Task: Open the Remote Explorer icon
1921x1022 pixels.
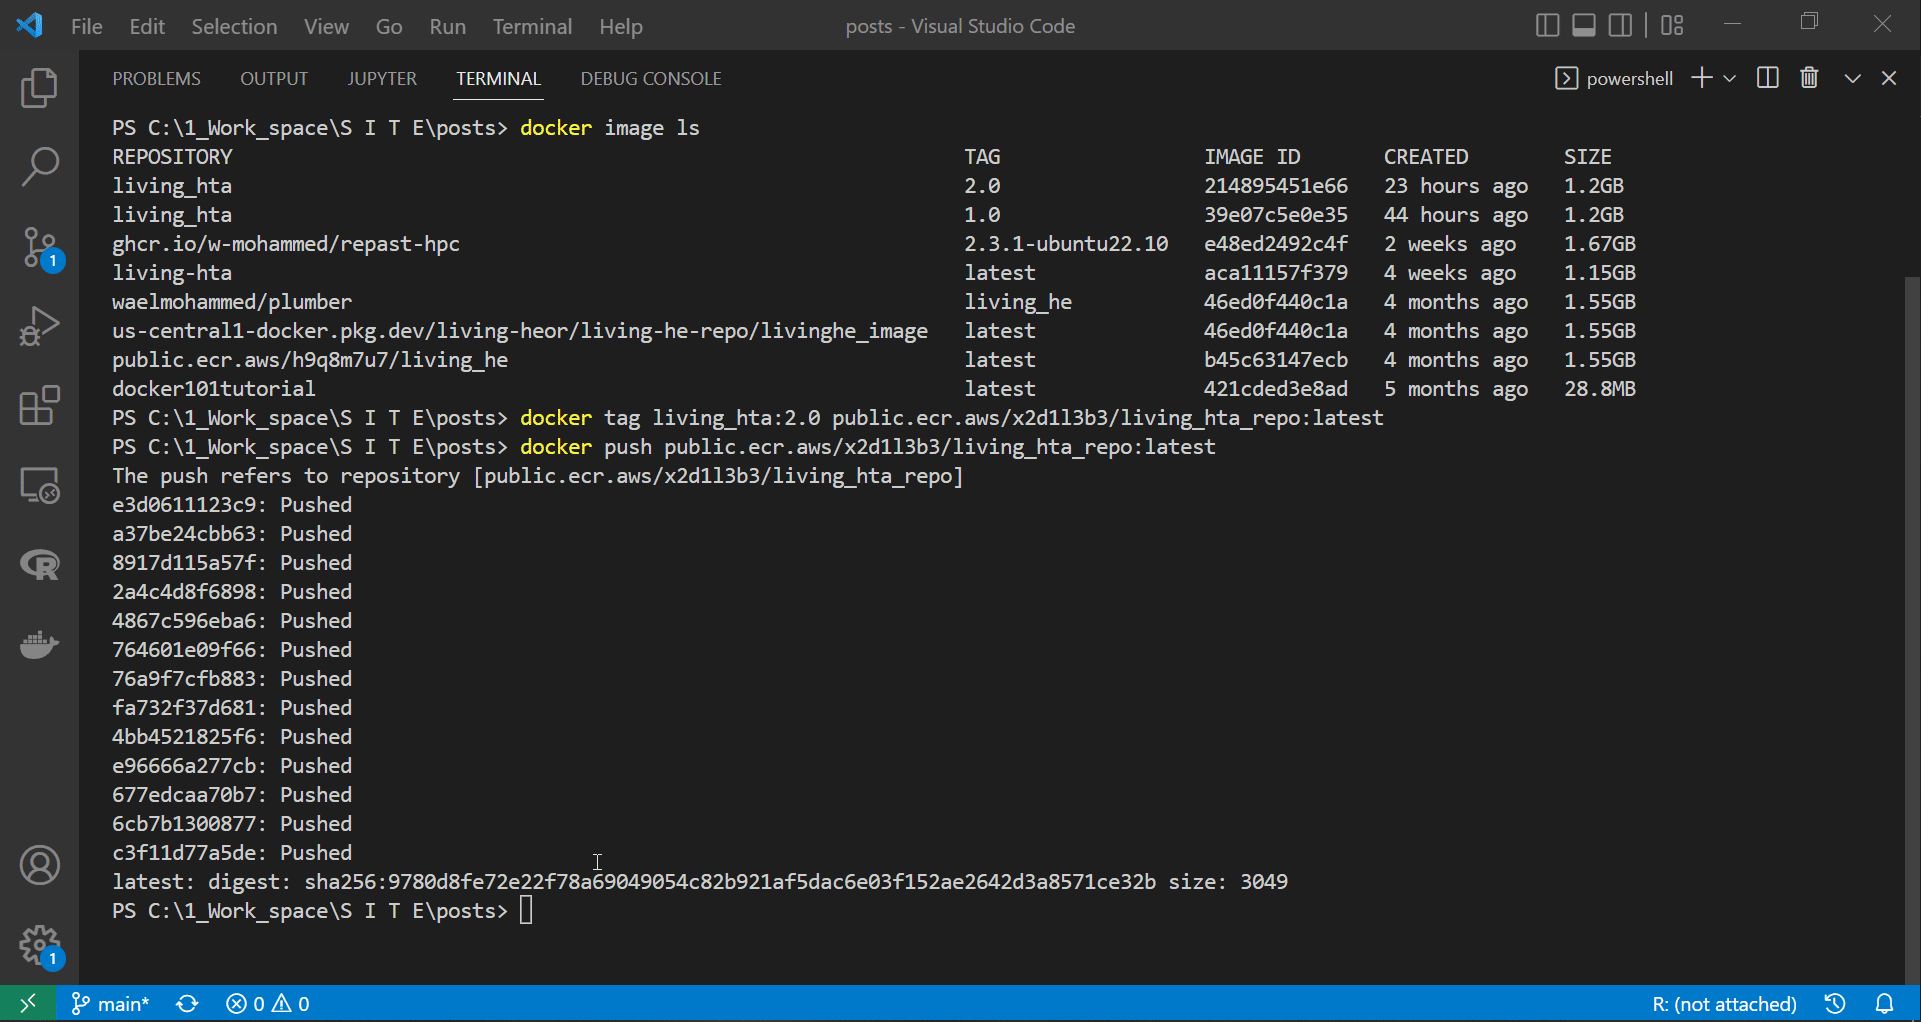Action: point(40,486)
